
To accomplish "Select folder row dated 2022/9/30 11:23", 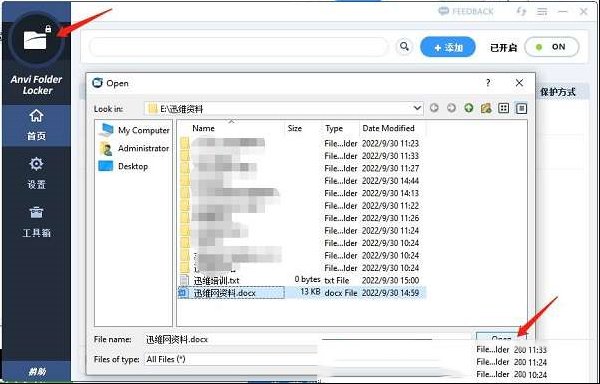I will tap(301, 143).
